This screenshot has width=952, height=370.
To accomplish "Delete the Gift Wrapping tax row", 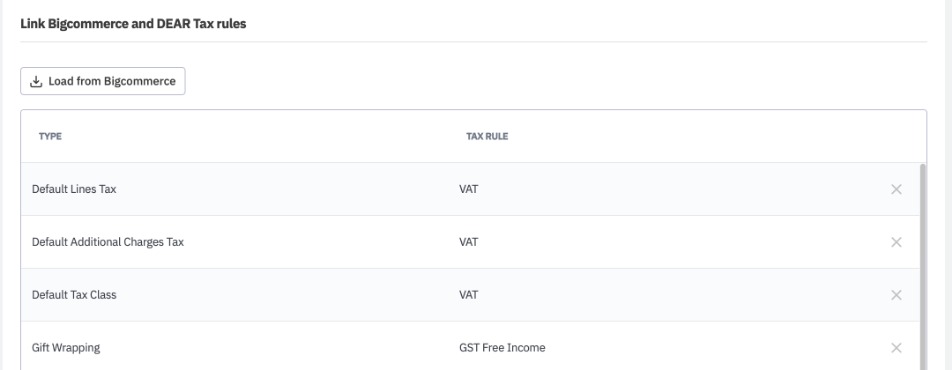I will 896,348.
